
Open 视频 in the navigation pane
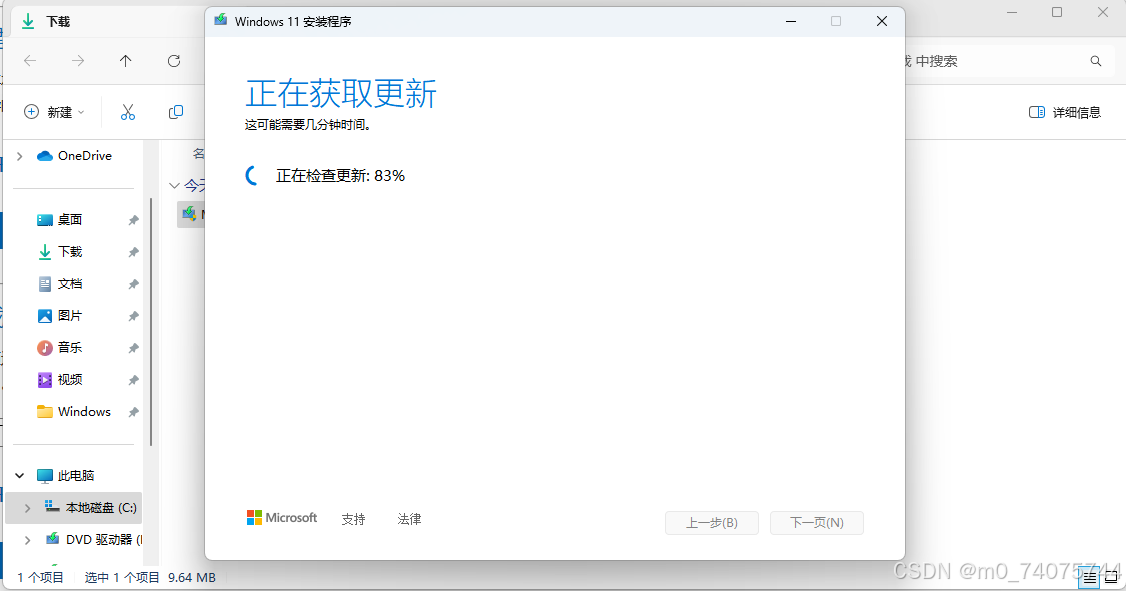(60, 379)
